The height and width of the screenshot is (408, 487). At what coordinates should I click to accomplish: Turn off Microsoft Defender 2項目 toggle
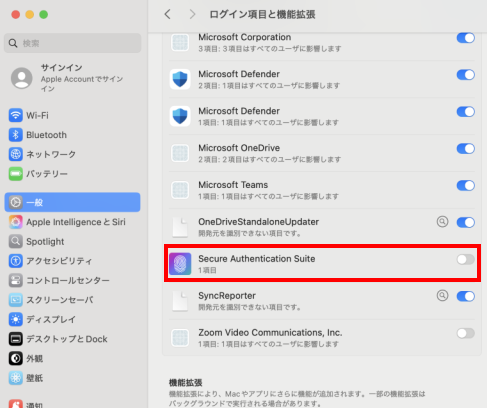click(466, 75)
